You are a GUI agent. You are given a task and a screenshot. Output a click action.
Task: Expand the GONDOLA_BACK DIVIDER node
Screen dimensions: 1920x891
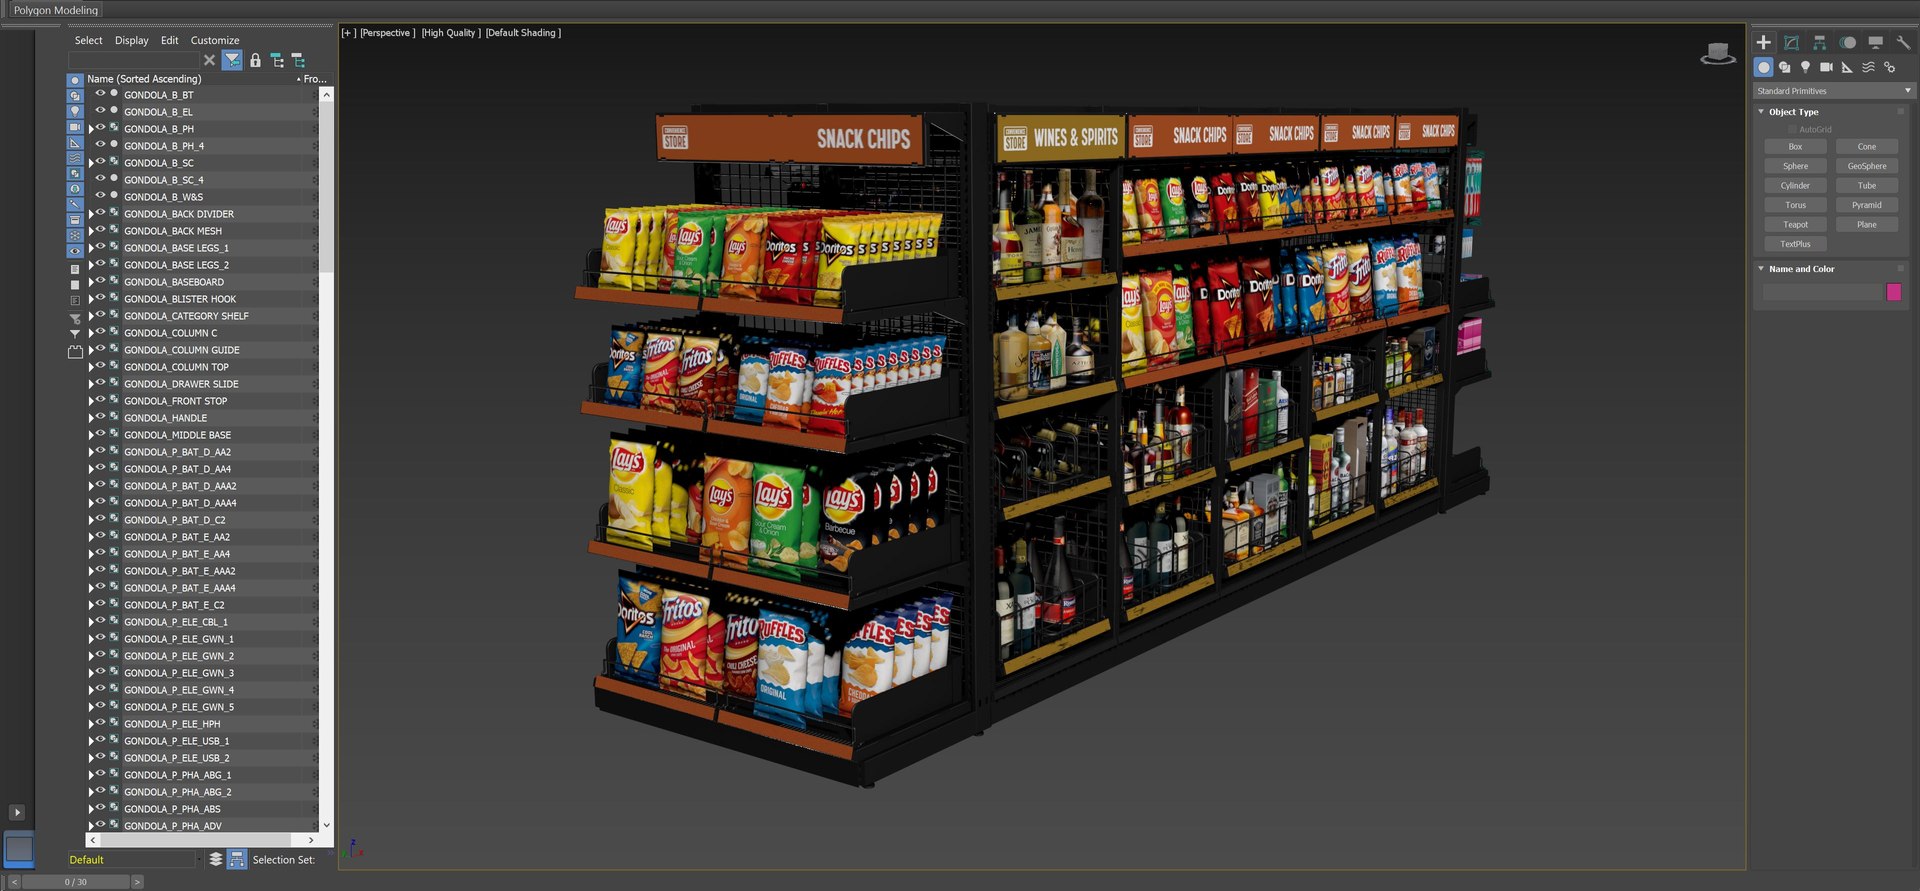tap(91, 214)
